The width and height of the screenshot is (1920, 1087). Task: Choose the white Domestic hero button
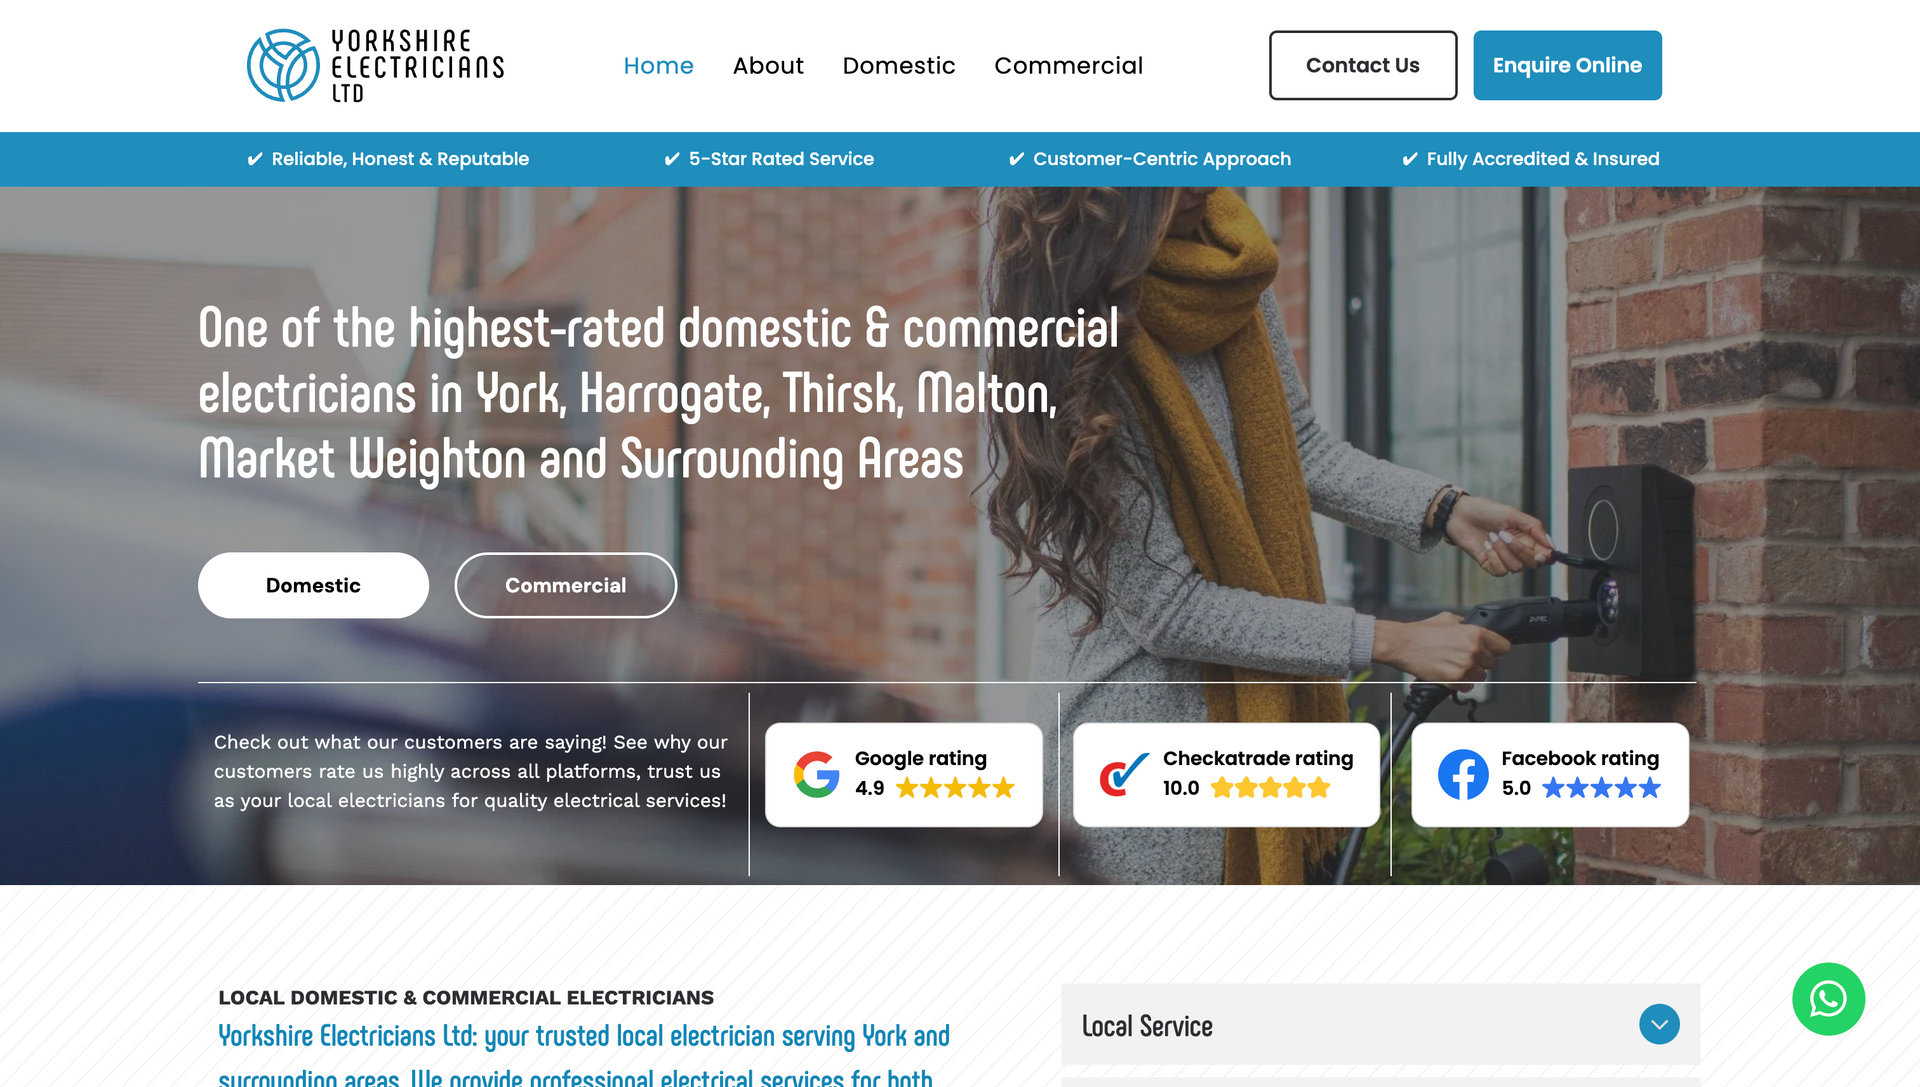(x=313, y=585)
